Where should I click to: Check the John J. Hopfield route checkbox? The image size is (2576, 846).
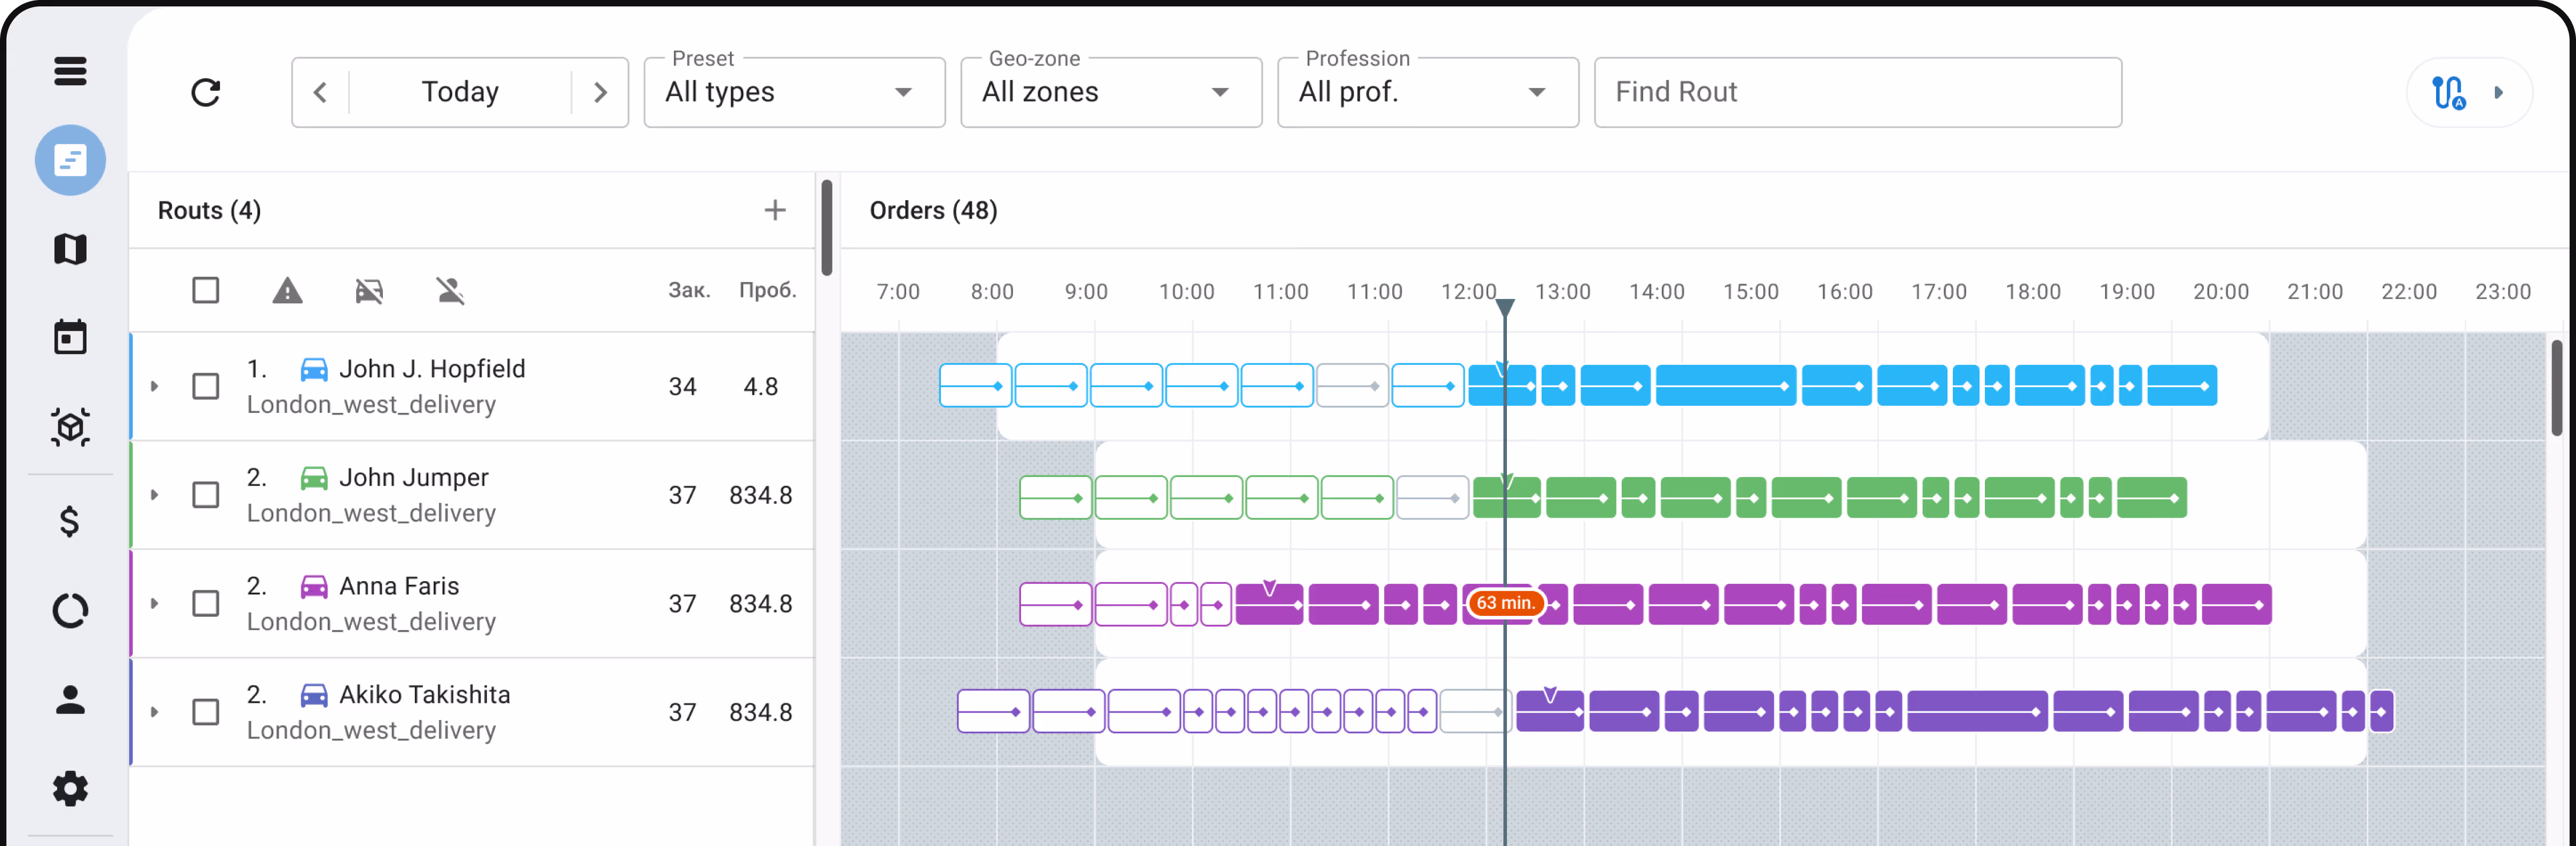(x=206, y=386)
